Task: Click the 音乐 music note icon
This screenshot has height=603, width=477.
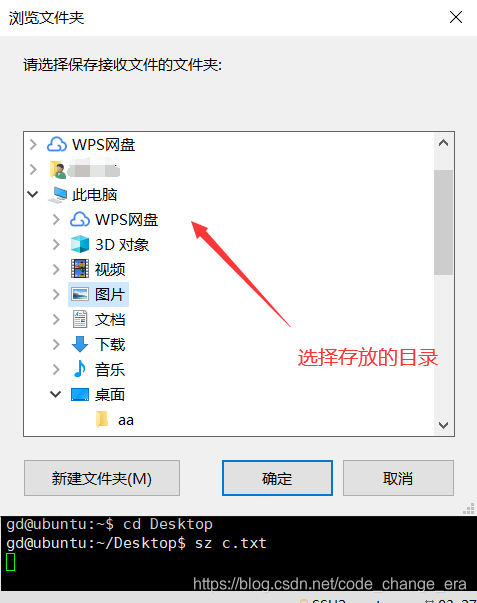Action: coord(80,369)
